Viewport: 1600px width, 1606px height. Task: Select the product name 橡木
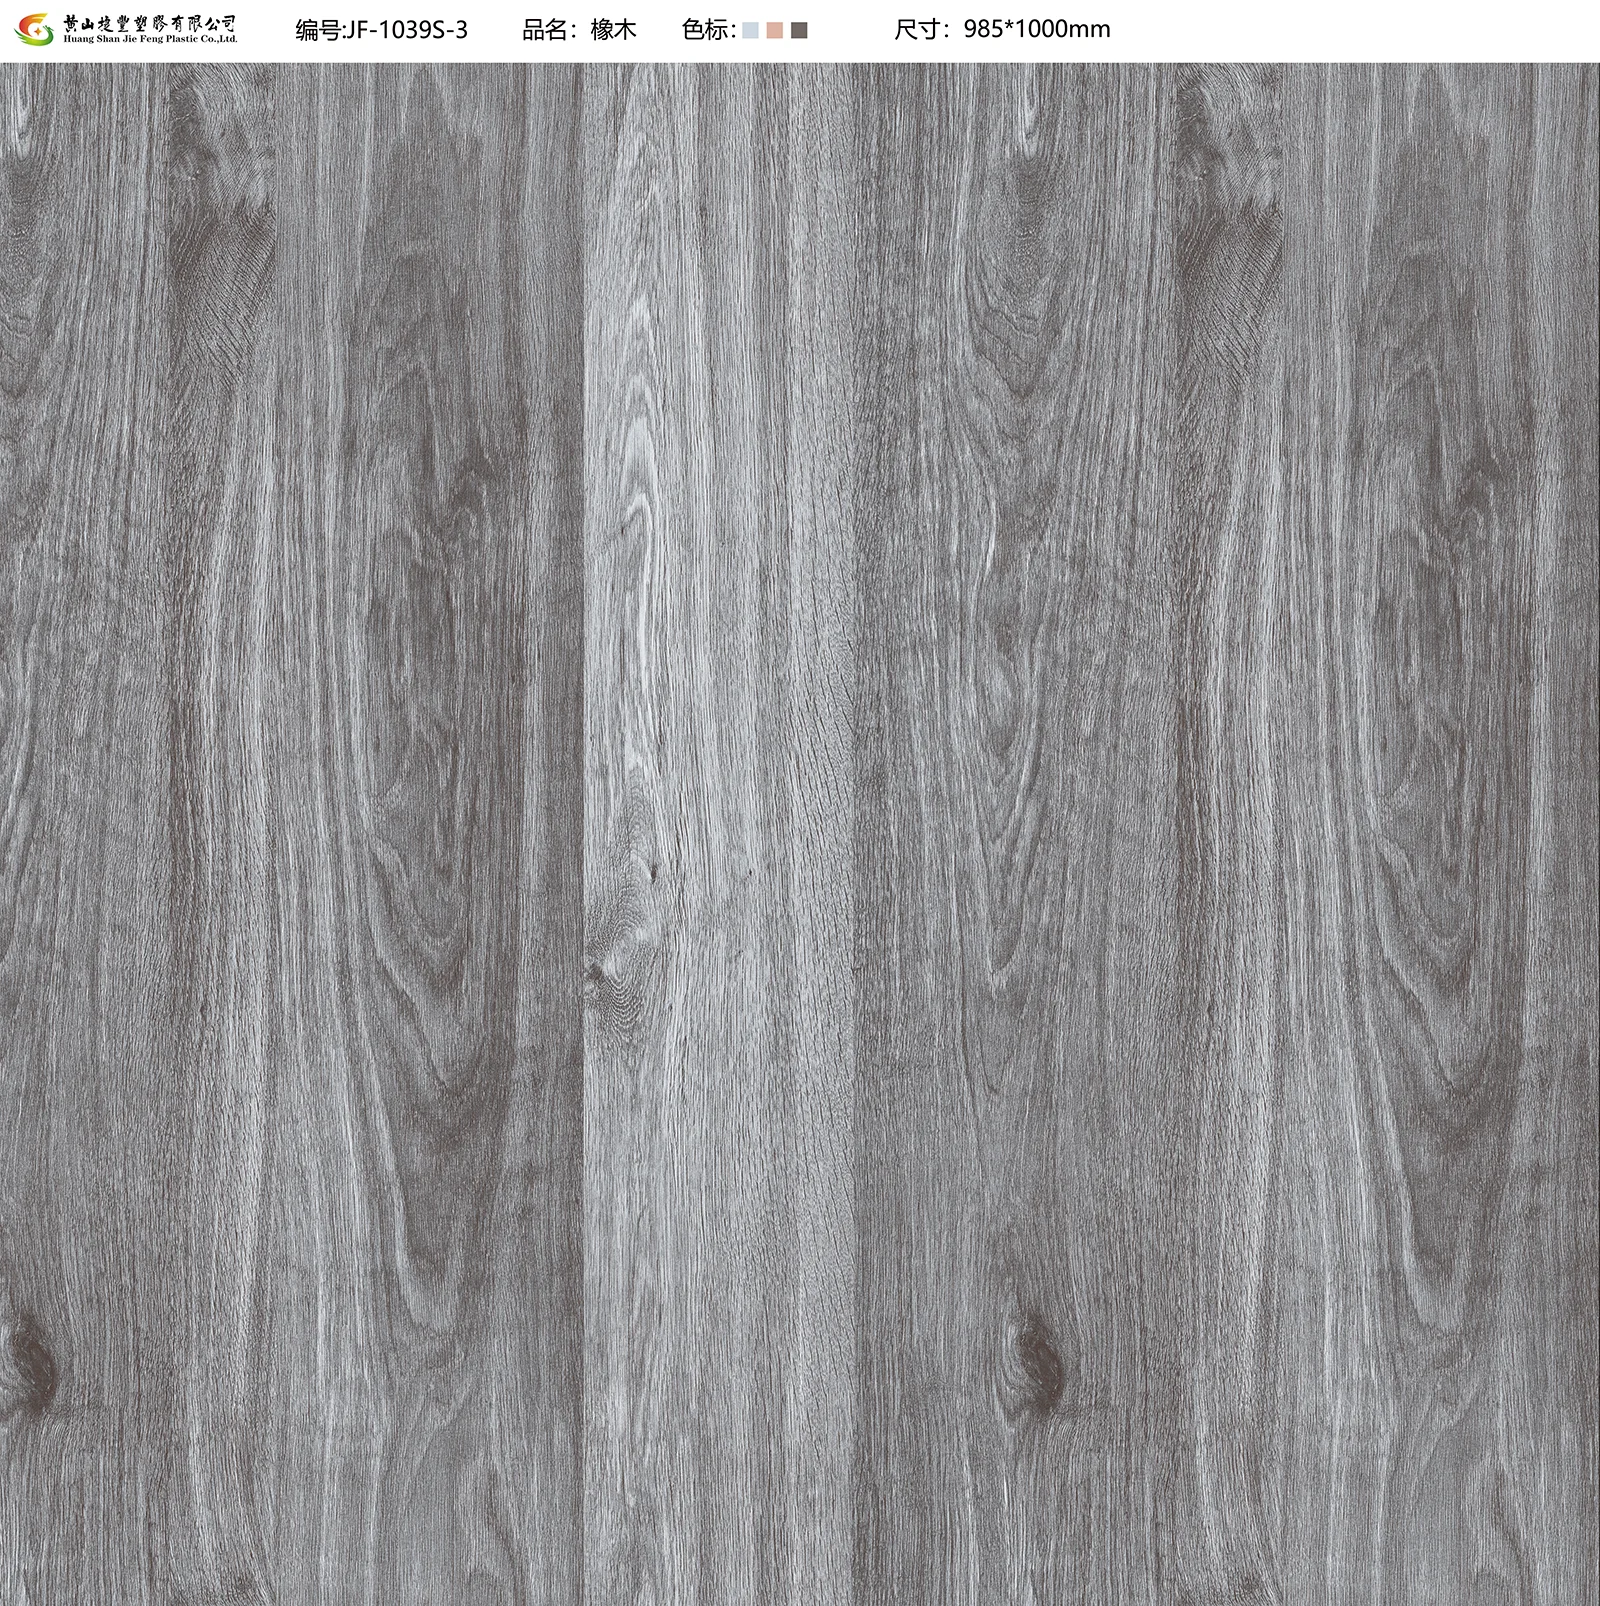pos(613,30)
